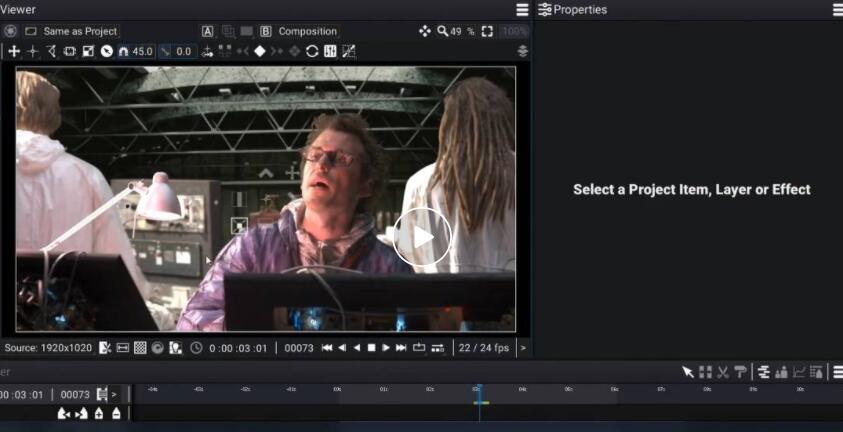Click the viewer timecode 0:00:03:01
The height and width of the screenshot is (432, 843).
coord(238,348)
